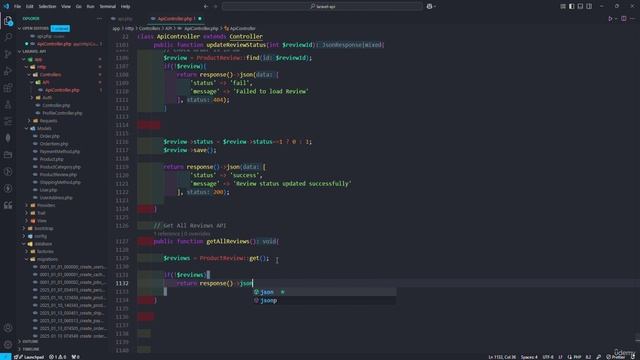Select the json autocomplete suggestion
This screenshot has width=640, height=360.
pyautogui.click(x=324, y=292)
